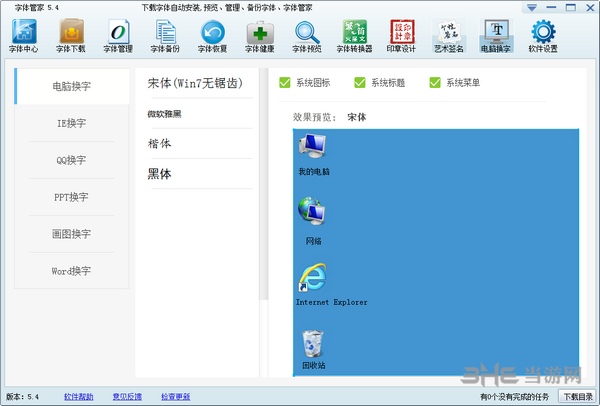Open 字体备份 backup icon

[165, 35]
